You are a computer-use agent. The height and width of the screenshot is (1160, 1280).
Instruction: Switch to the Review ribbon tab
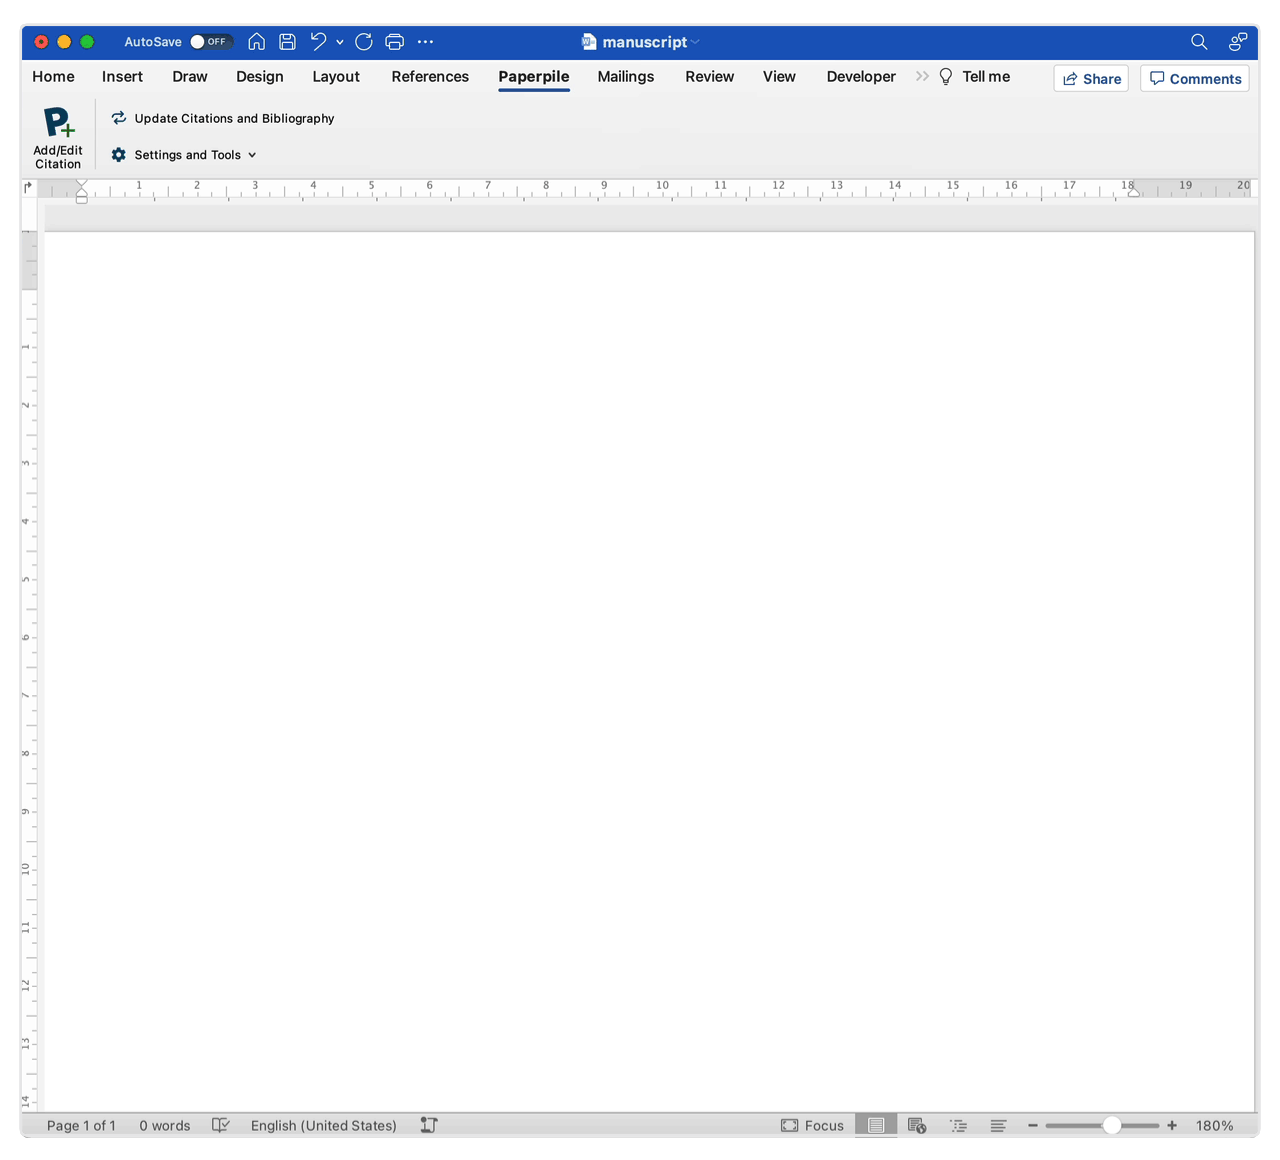709,76
